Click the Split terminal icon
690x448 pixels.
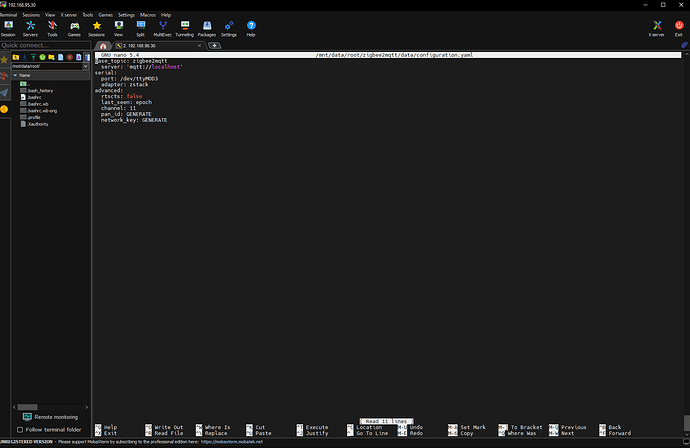(140, 29)
